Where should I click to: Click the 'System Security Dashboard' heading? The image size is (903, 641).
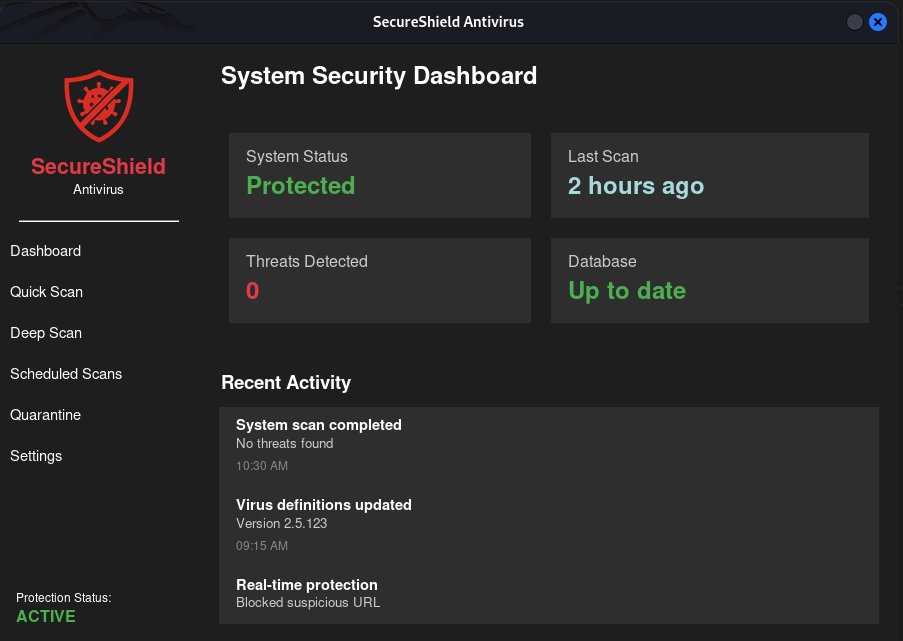point(379,76)
